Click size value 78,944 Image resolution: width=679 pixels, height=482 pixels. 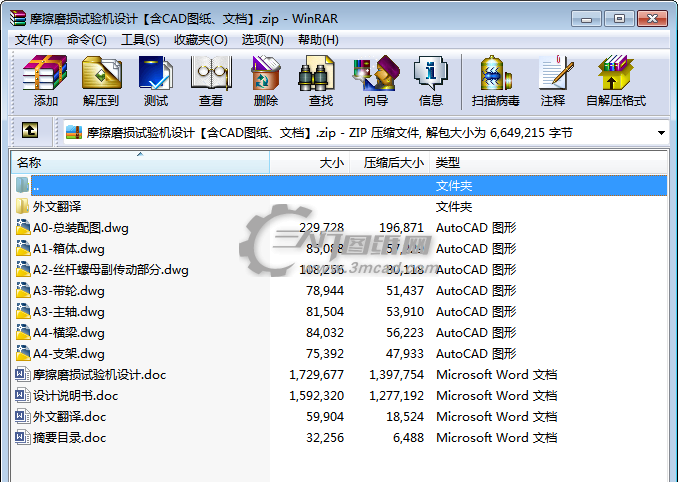tap(325, 291)
